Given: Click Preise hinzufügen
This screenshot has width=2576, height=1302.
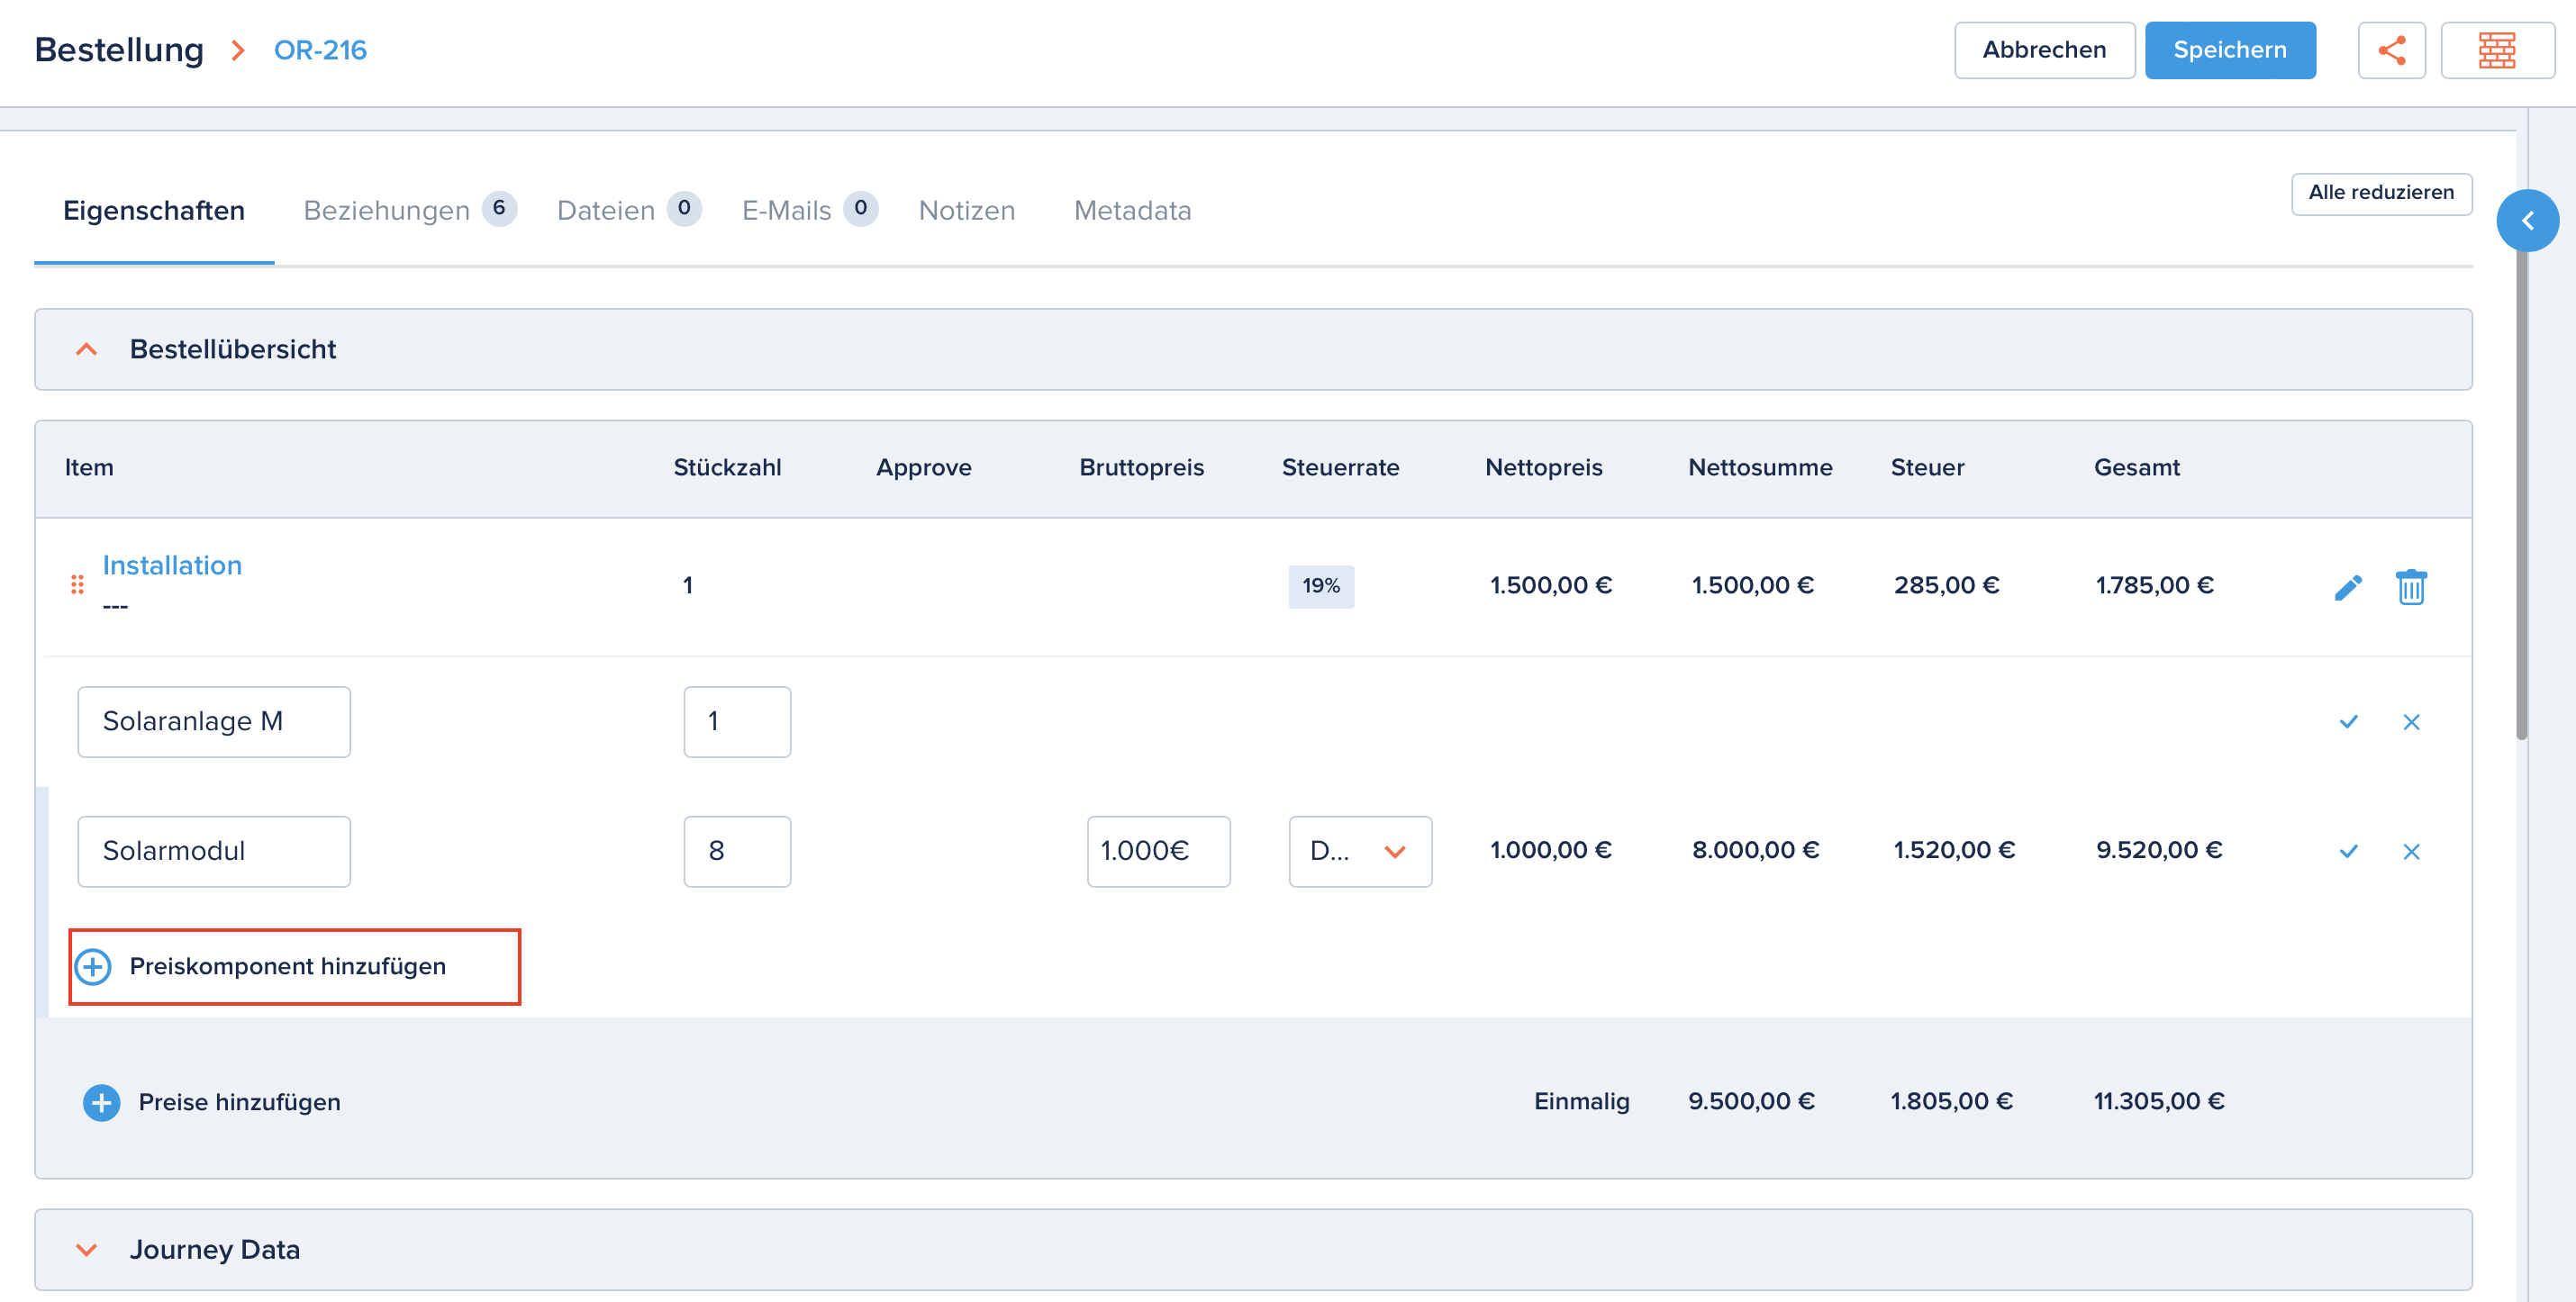Looking at the screenshot, I should tap(240, 1102).
